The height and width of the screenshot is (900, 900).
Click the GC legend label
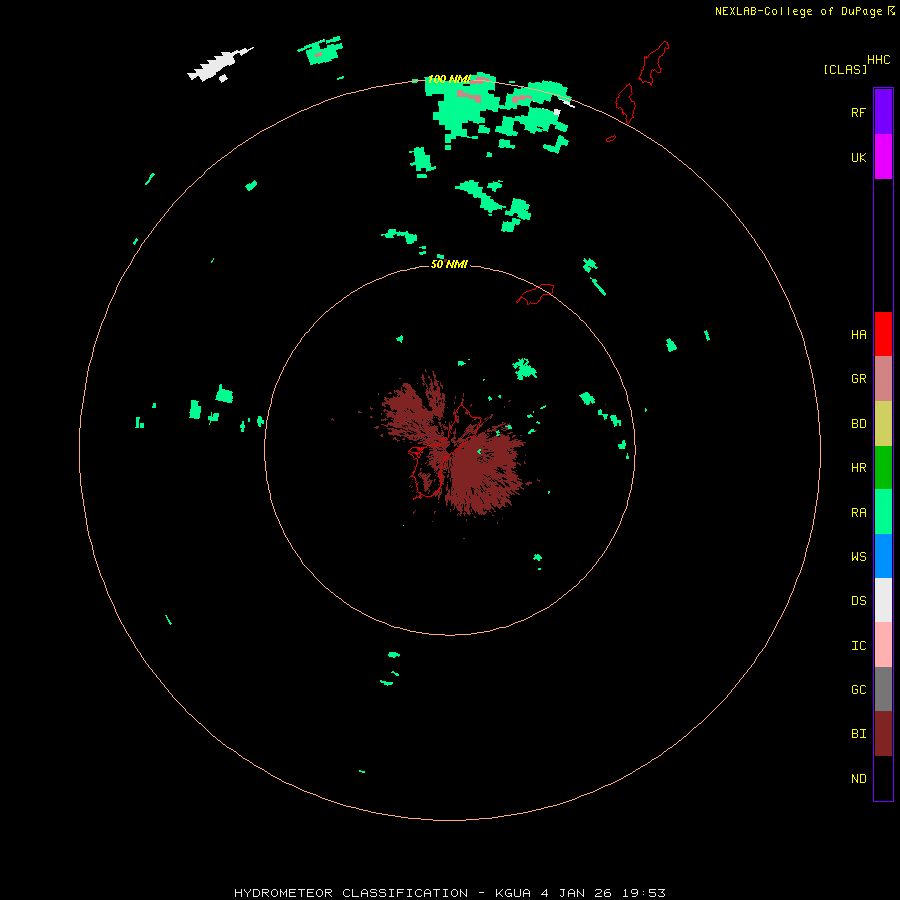[x=858, y=689]
